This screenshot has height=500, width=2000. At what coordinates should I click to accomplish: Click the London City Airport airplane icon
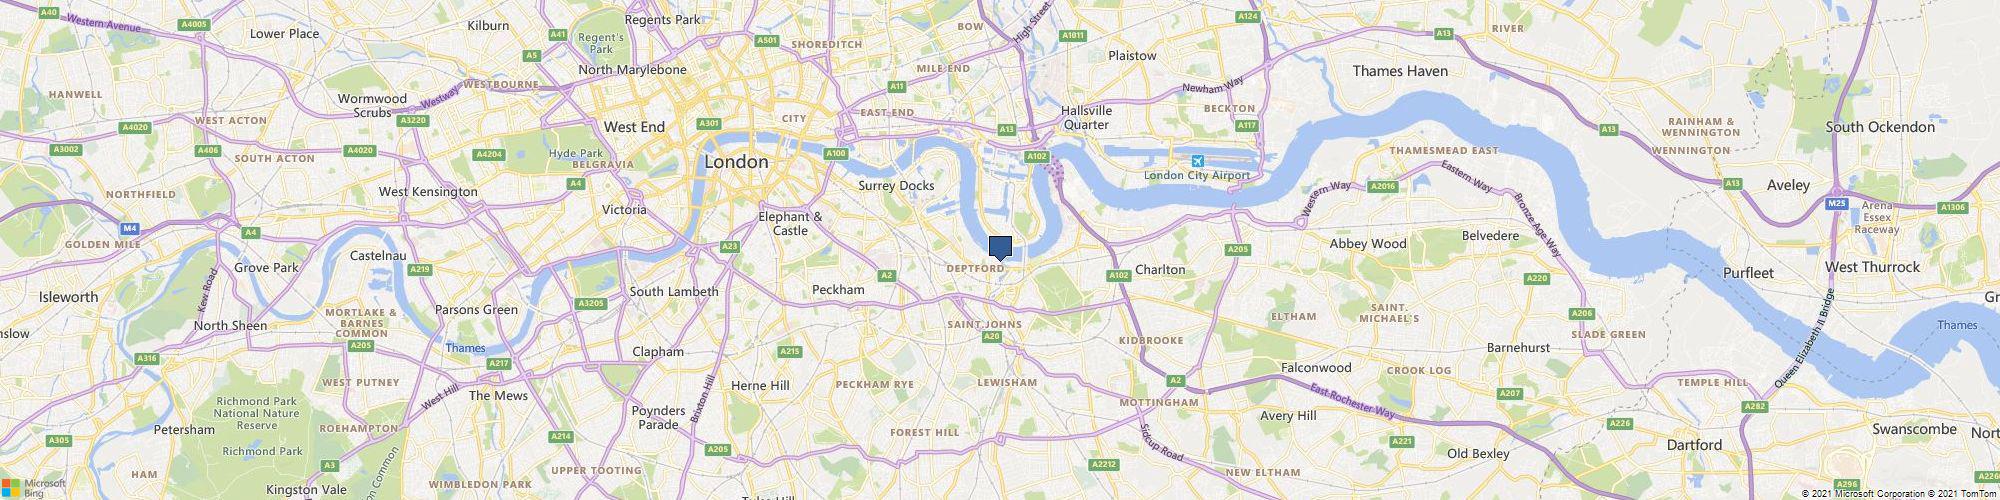[1198, 161]
